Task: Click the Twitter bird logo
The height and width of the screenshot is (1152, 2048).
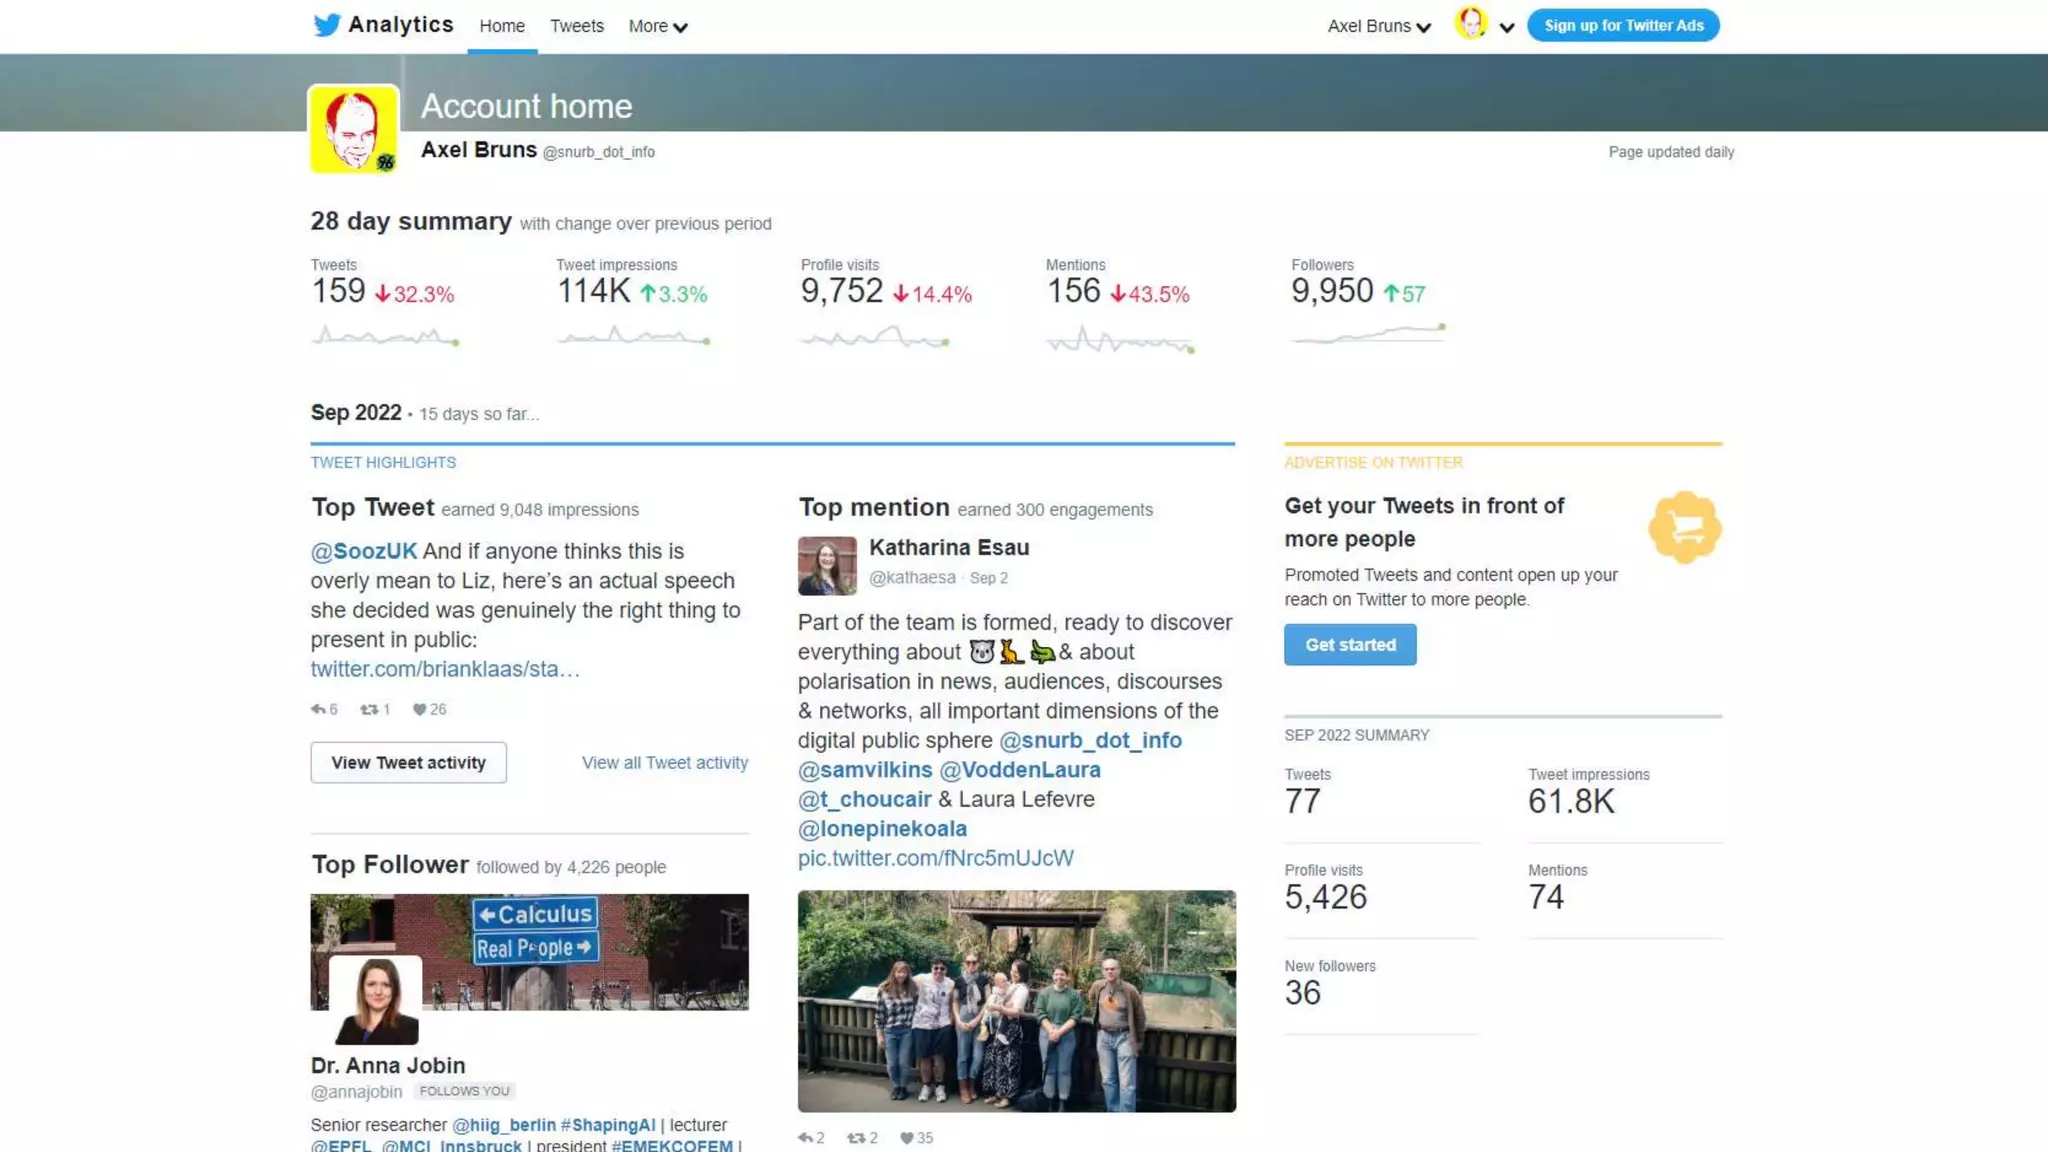Action: (x=326, y=25)
